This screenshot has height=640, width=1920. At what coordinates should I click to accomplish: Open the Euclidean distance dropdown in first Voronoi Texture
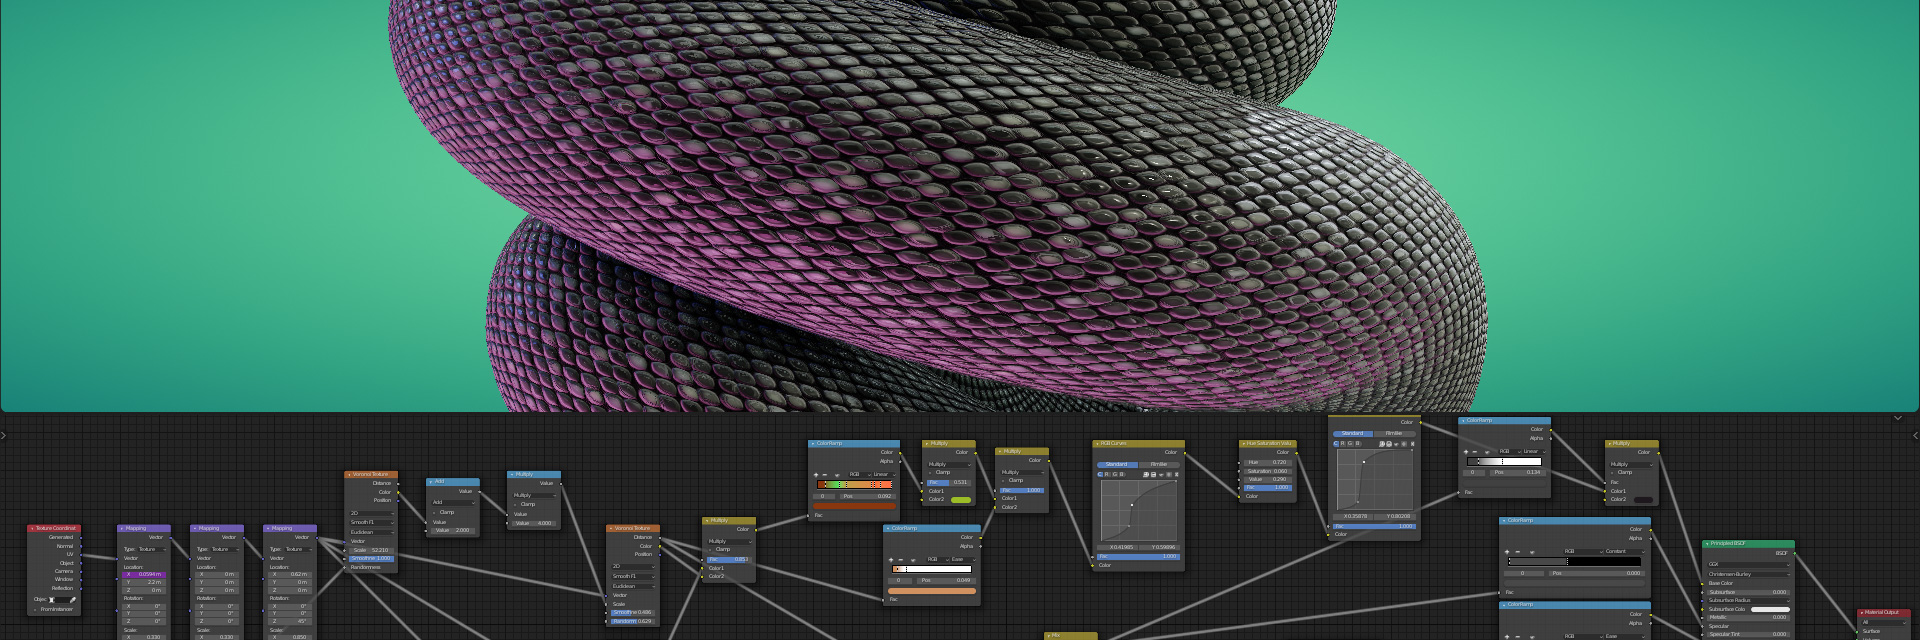371,532
